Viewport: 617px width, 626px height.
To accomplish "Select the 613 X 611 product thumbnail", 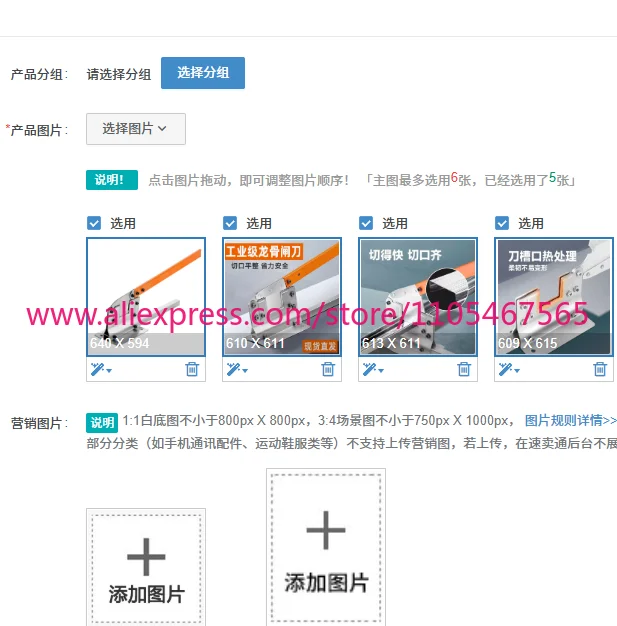I will click(418, 297).
